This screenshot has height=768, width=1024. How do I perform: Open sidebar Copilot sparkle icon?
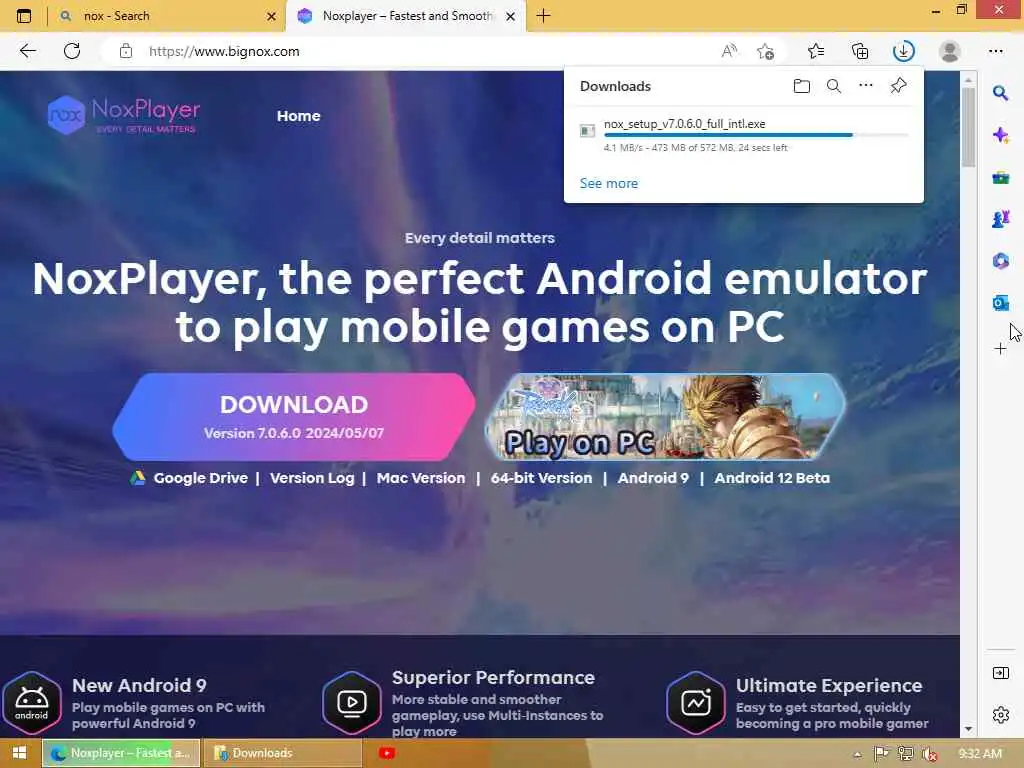pyautogui.click(x=1000, y=135)
